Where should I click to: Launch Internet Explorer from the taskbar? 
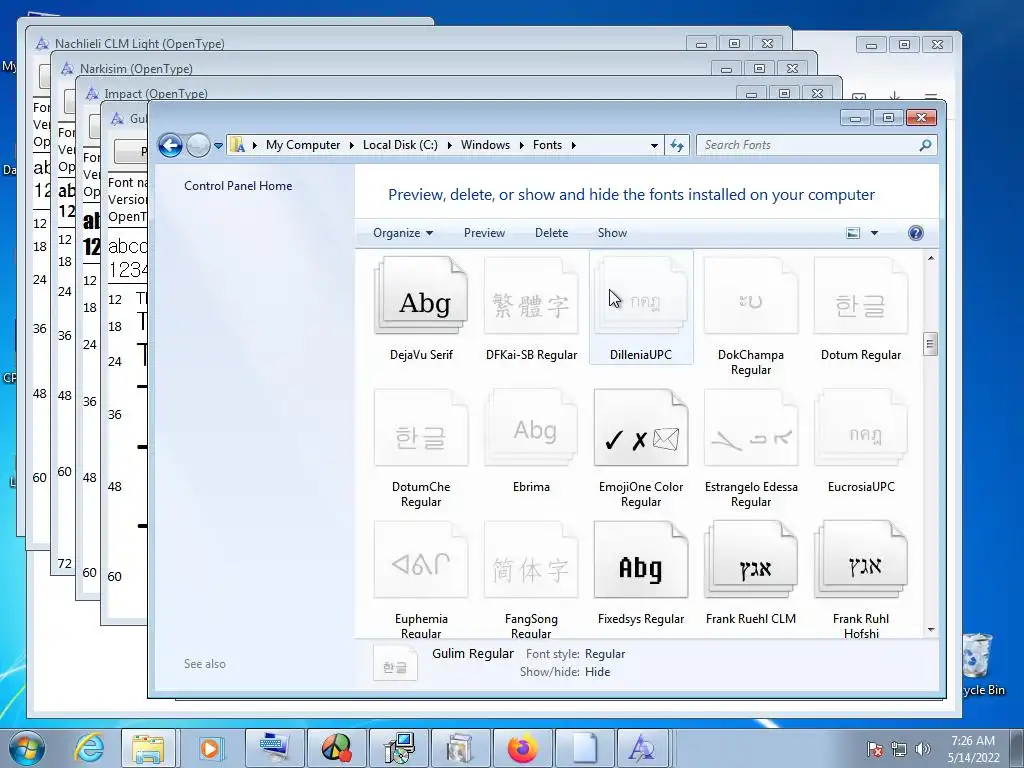click(88, 748)
